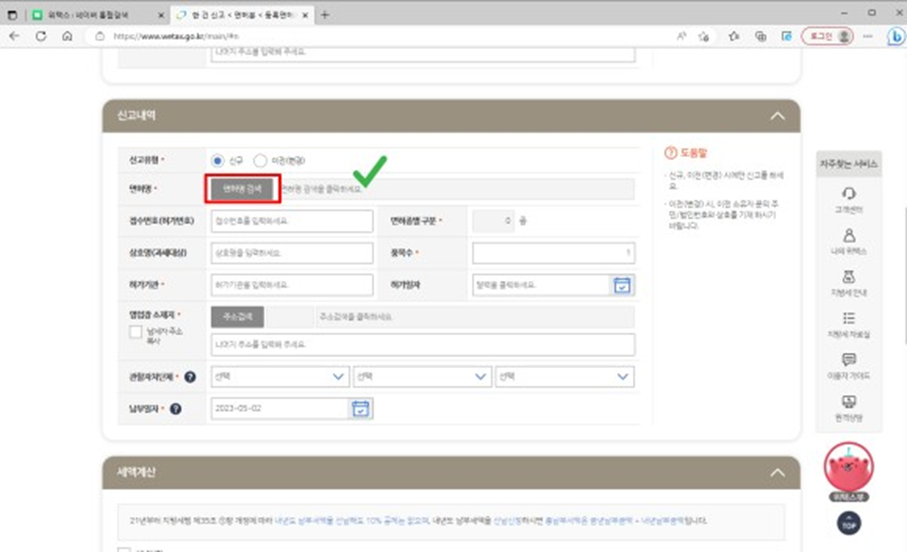The height and width of the screenshot is (552, 907).
Task: Select the 이전(변경) radio button
Action: pyautogui.click(x=260, y=160)
